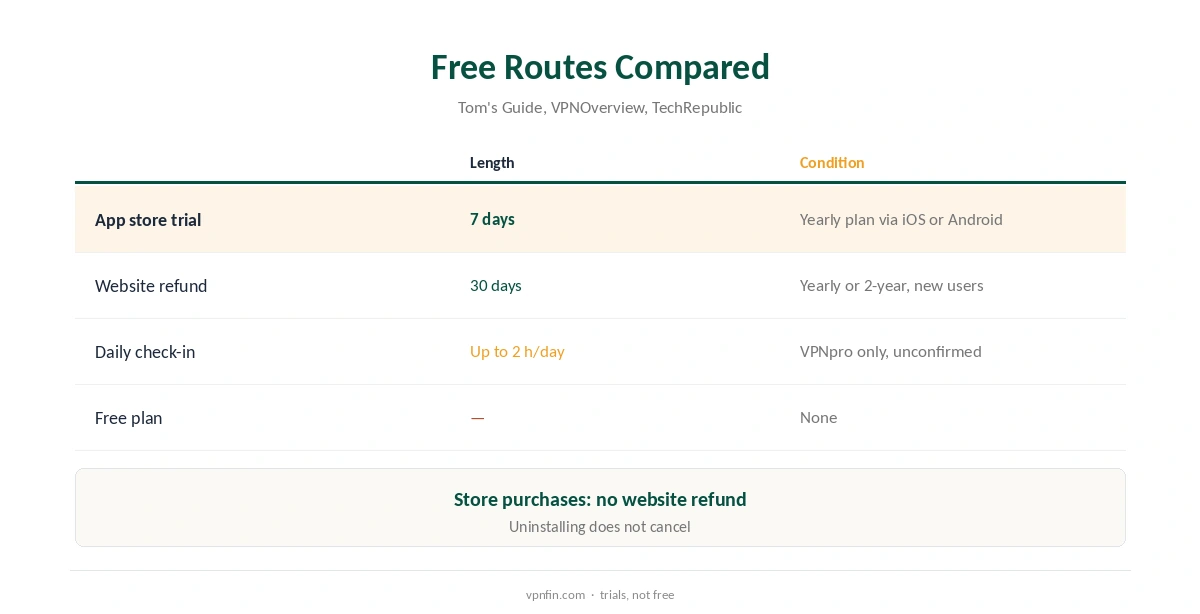Select the 'App store trial' row label
Screen dimensions: 1200x614
tap(148, 220)
